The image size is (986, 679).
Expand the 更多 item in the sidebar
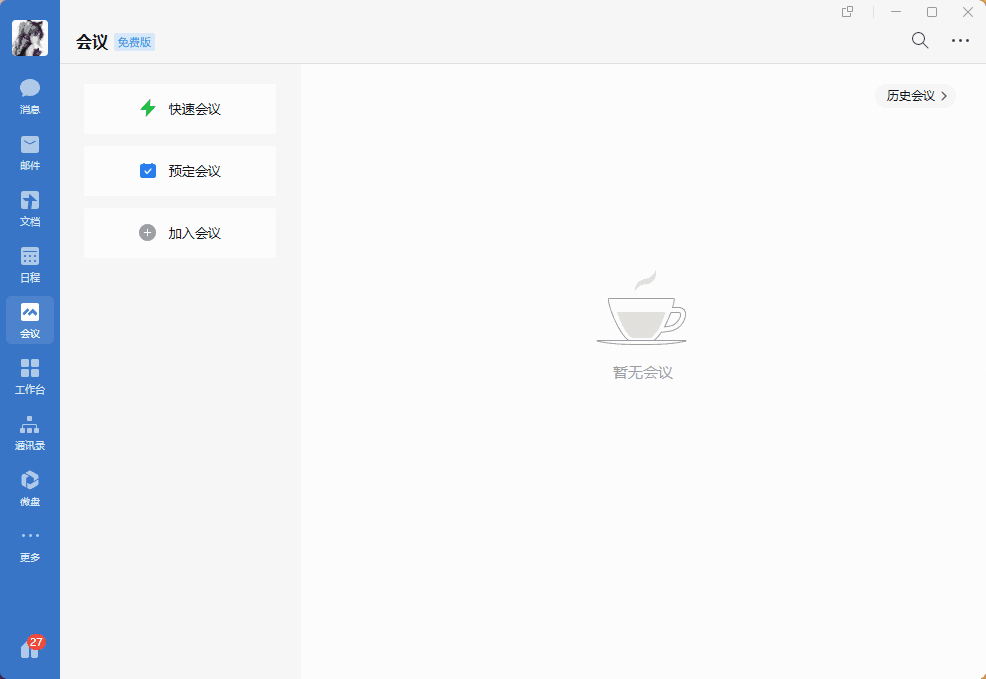(x=29, y=544)
